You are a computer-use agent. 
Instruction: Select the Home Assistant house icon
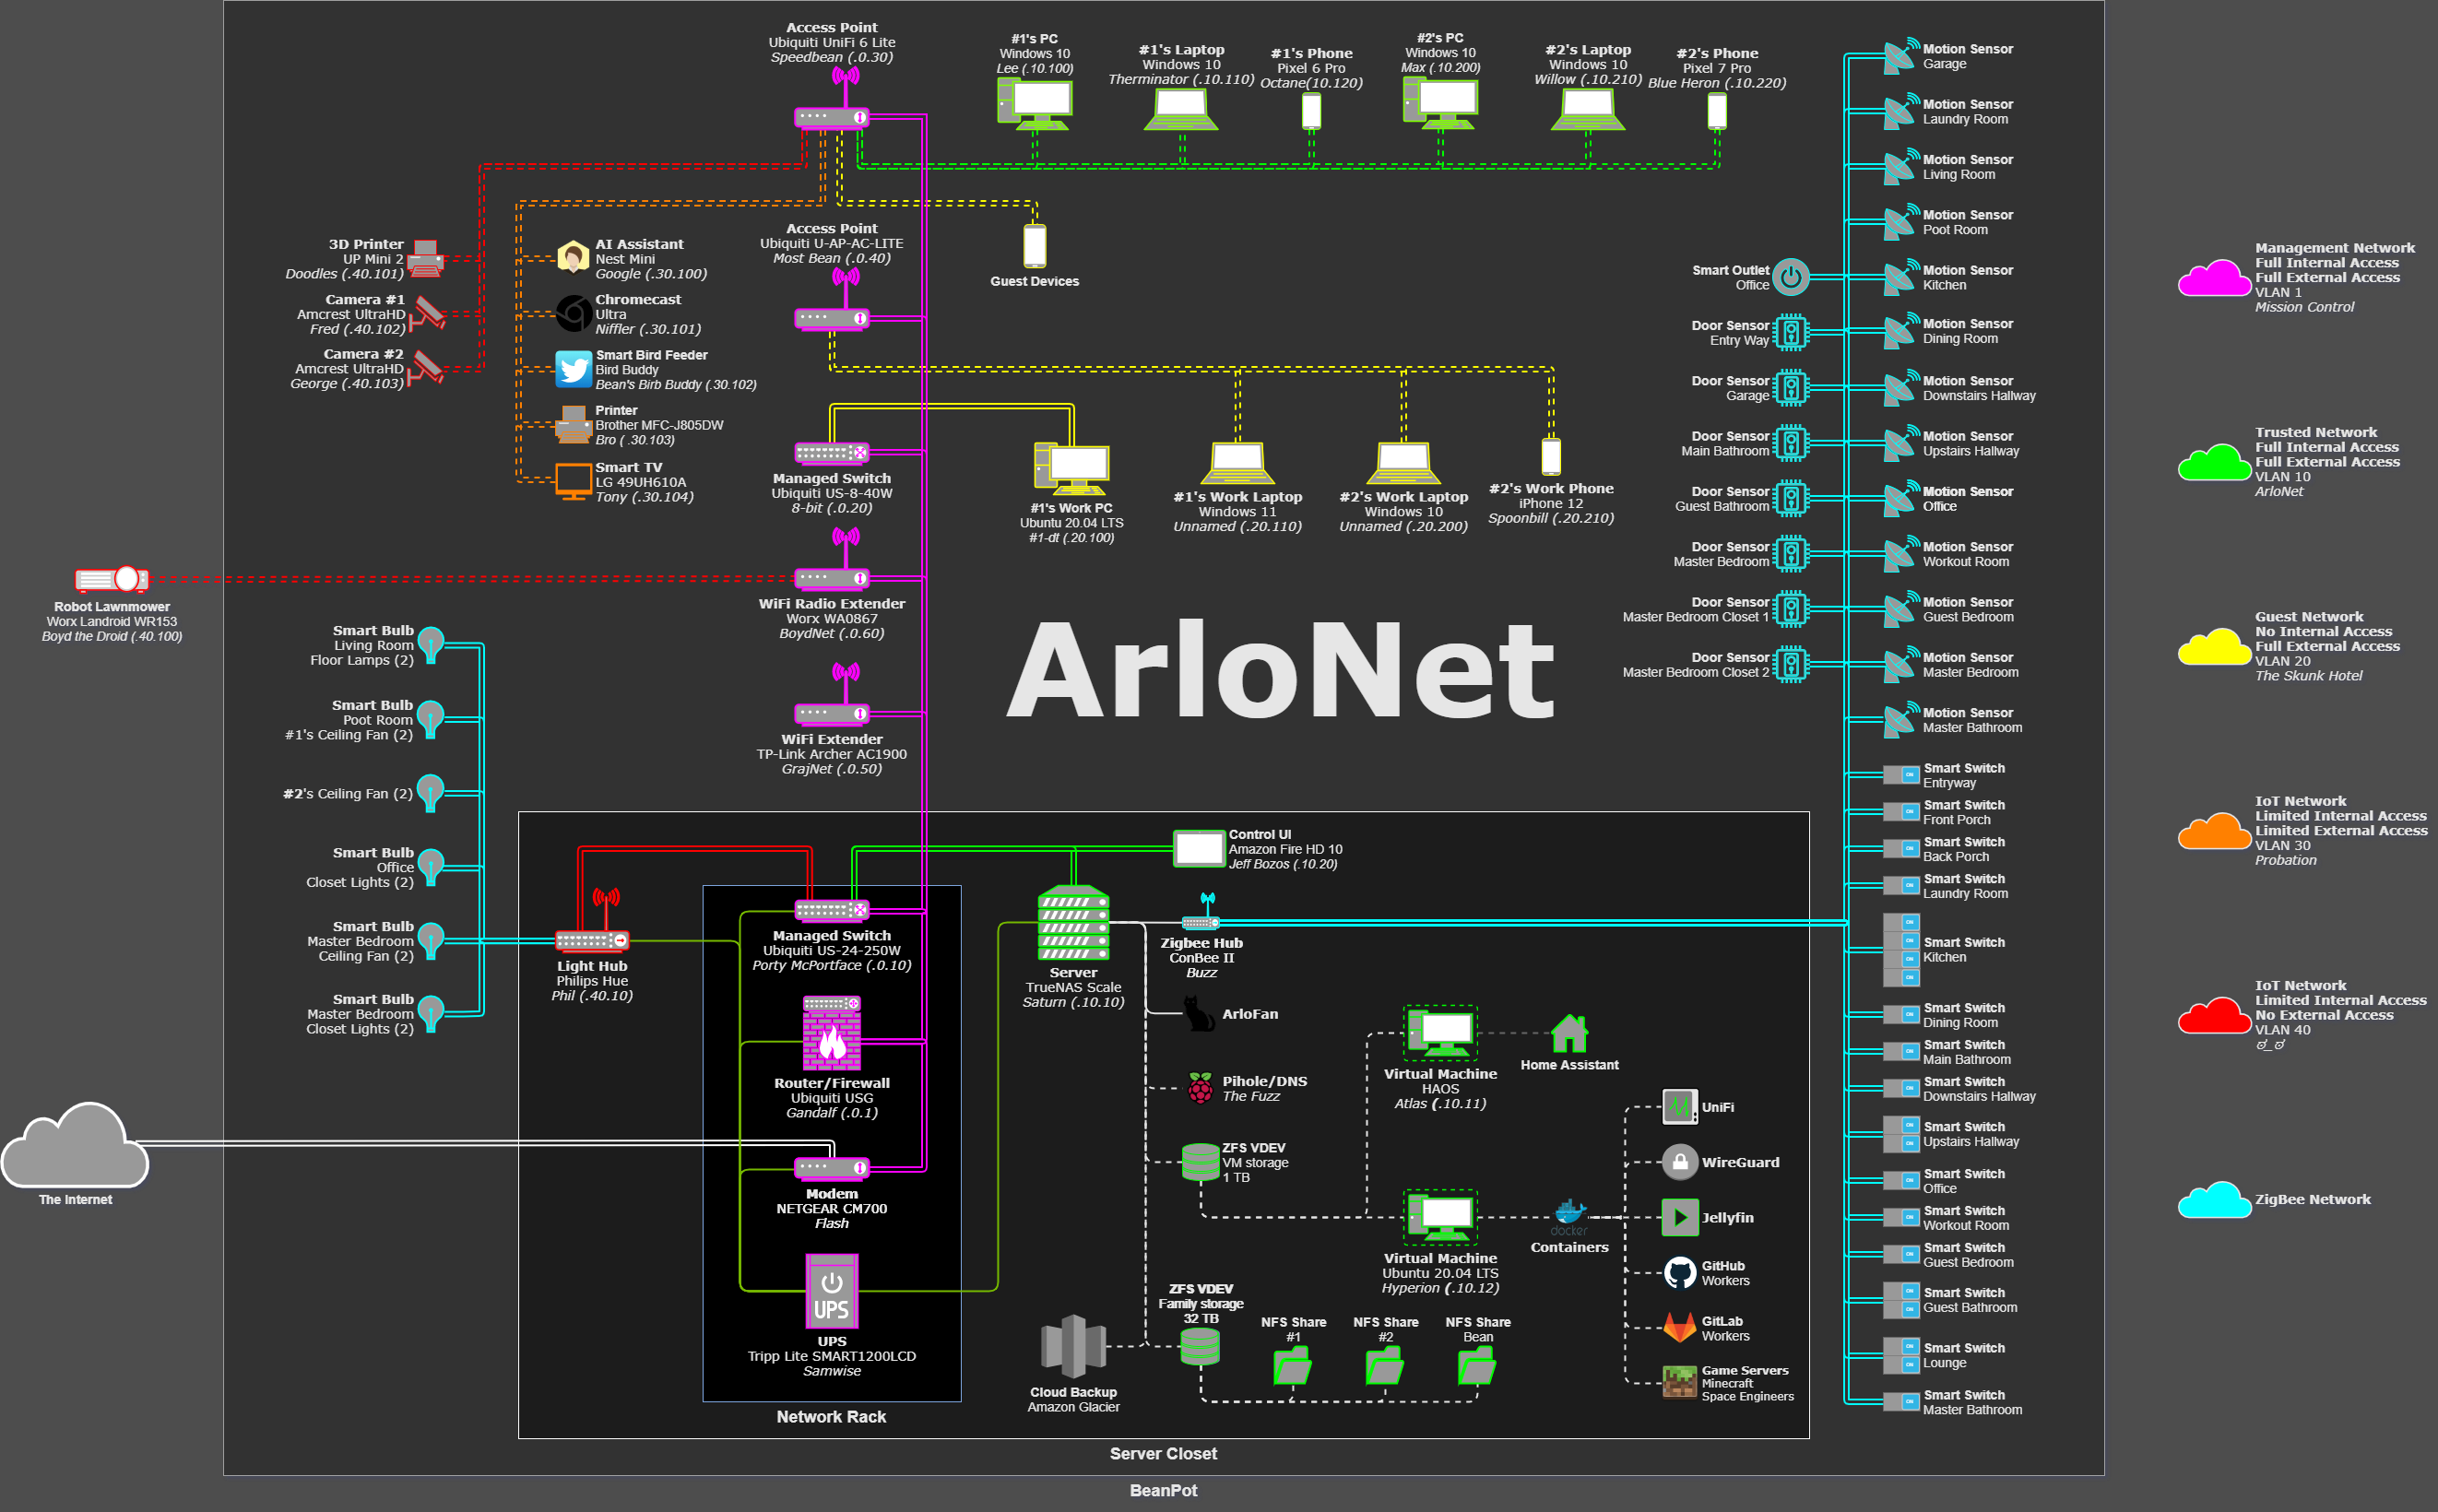[1569, 1034]
